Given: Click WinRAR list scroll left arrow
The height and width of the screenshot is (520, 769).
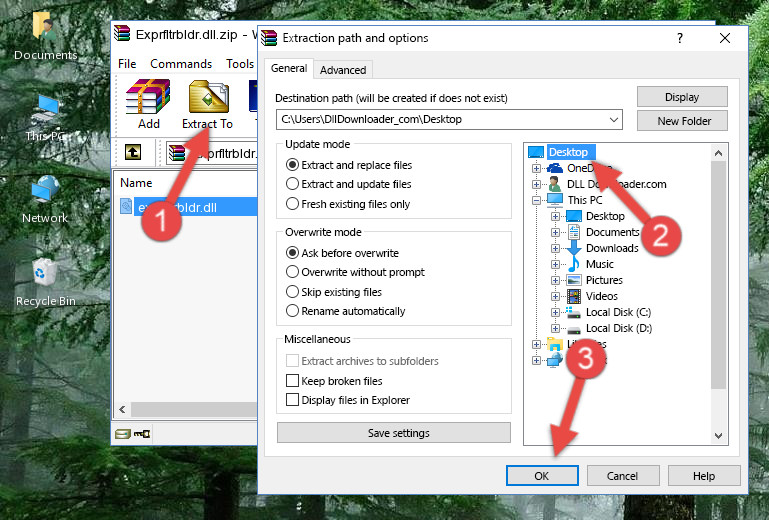Looking at the screenshot, I should (x=122, y=409).
